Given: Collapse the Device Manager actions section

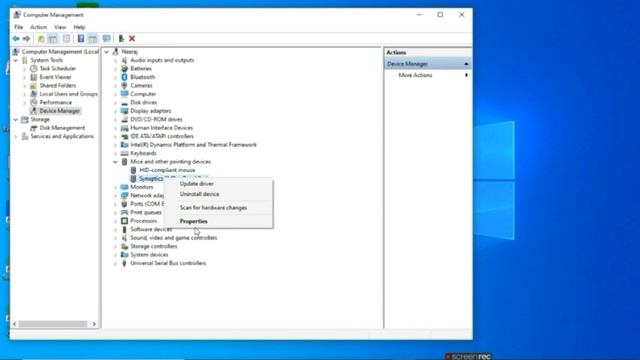Looking at the screenshot, I should pos(466,64).
